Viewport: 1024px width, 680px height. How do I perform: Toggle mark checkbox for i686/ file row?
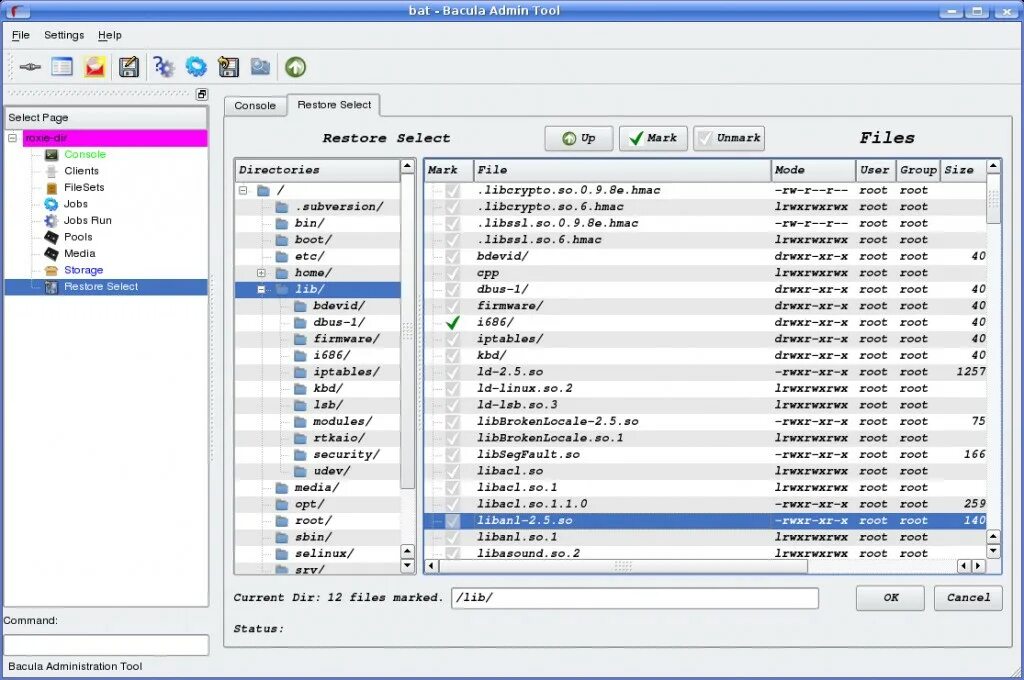(453, 323)
